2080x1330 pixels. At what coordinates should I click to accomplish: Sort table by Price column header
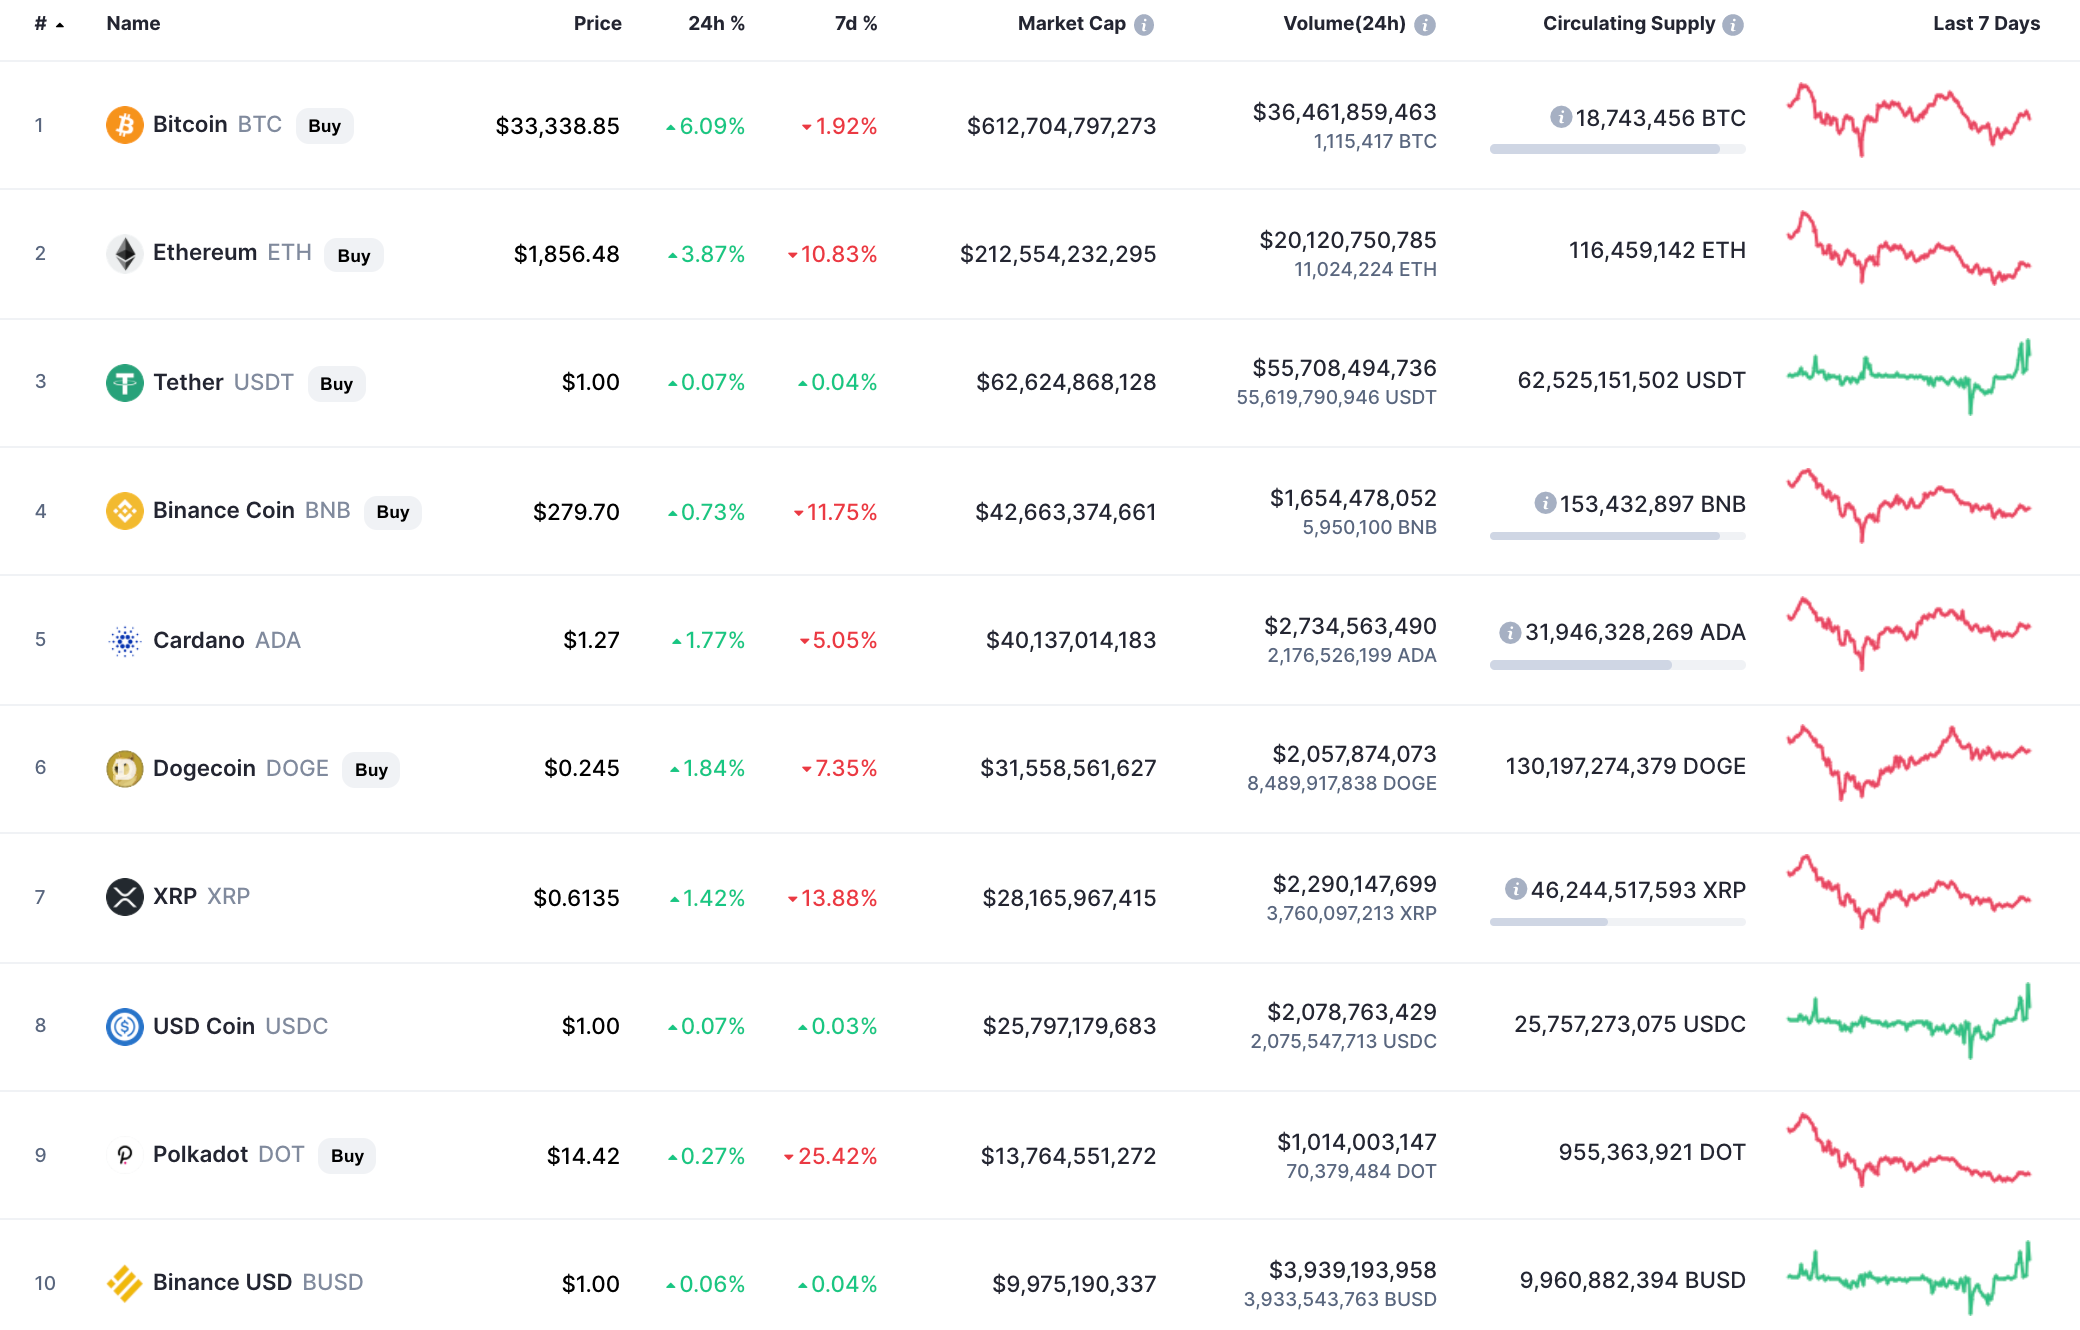597,24
